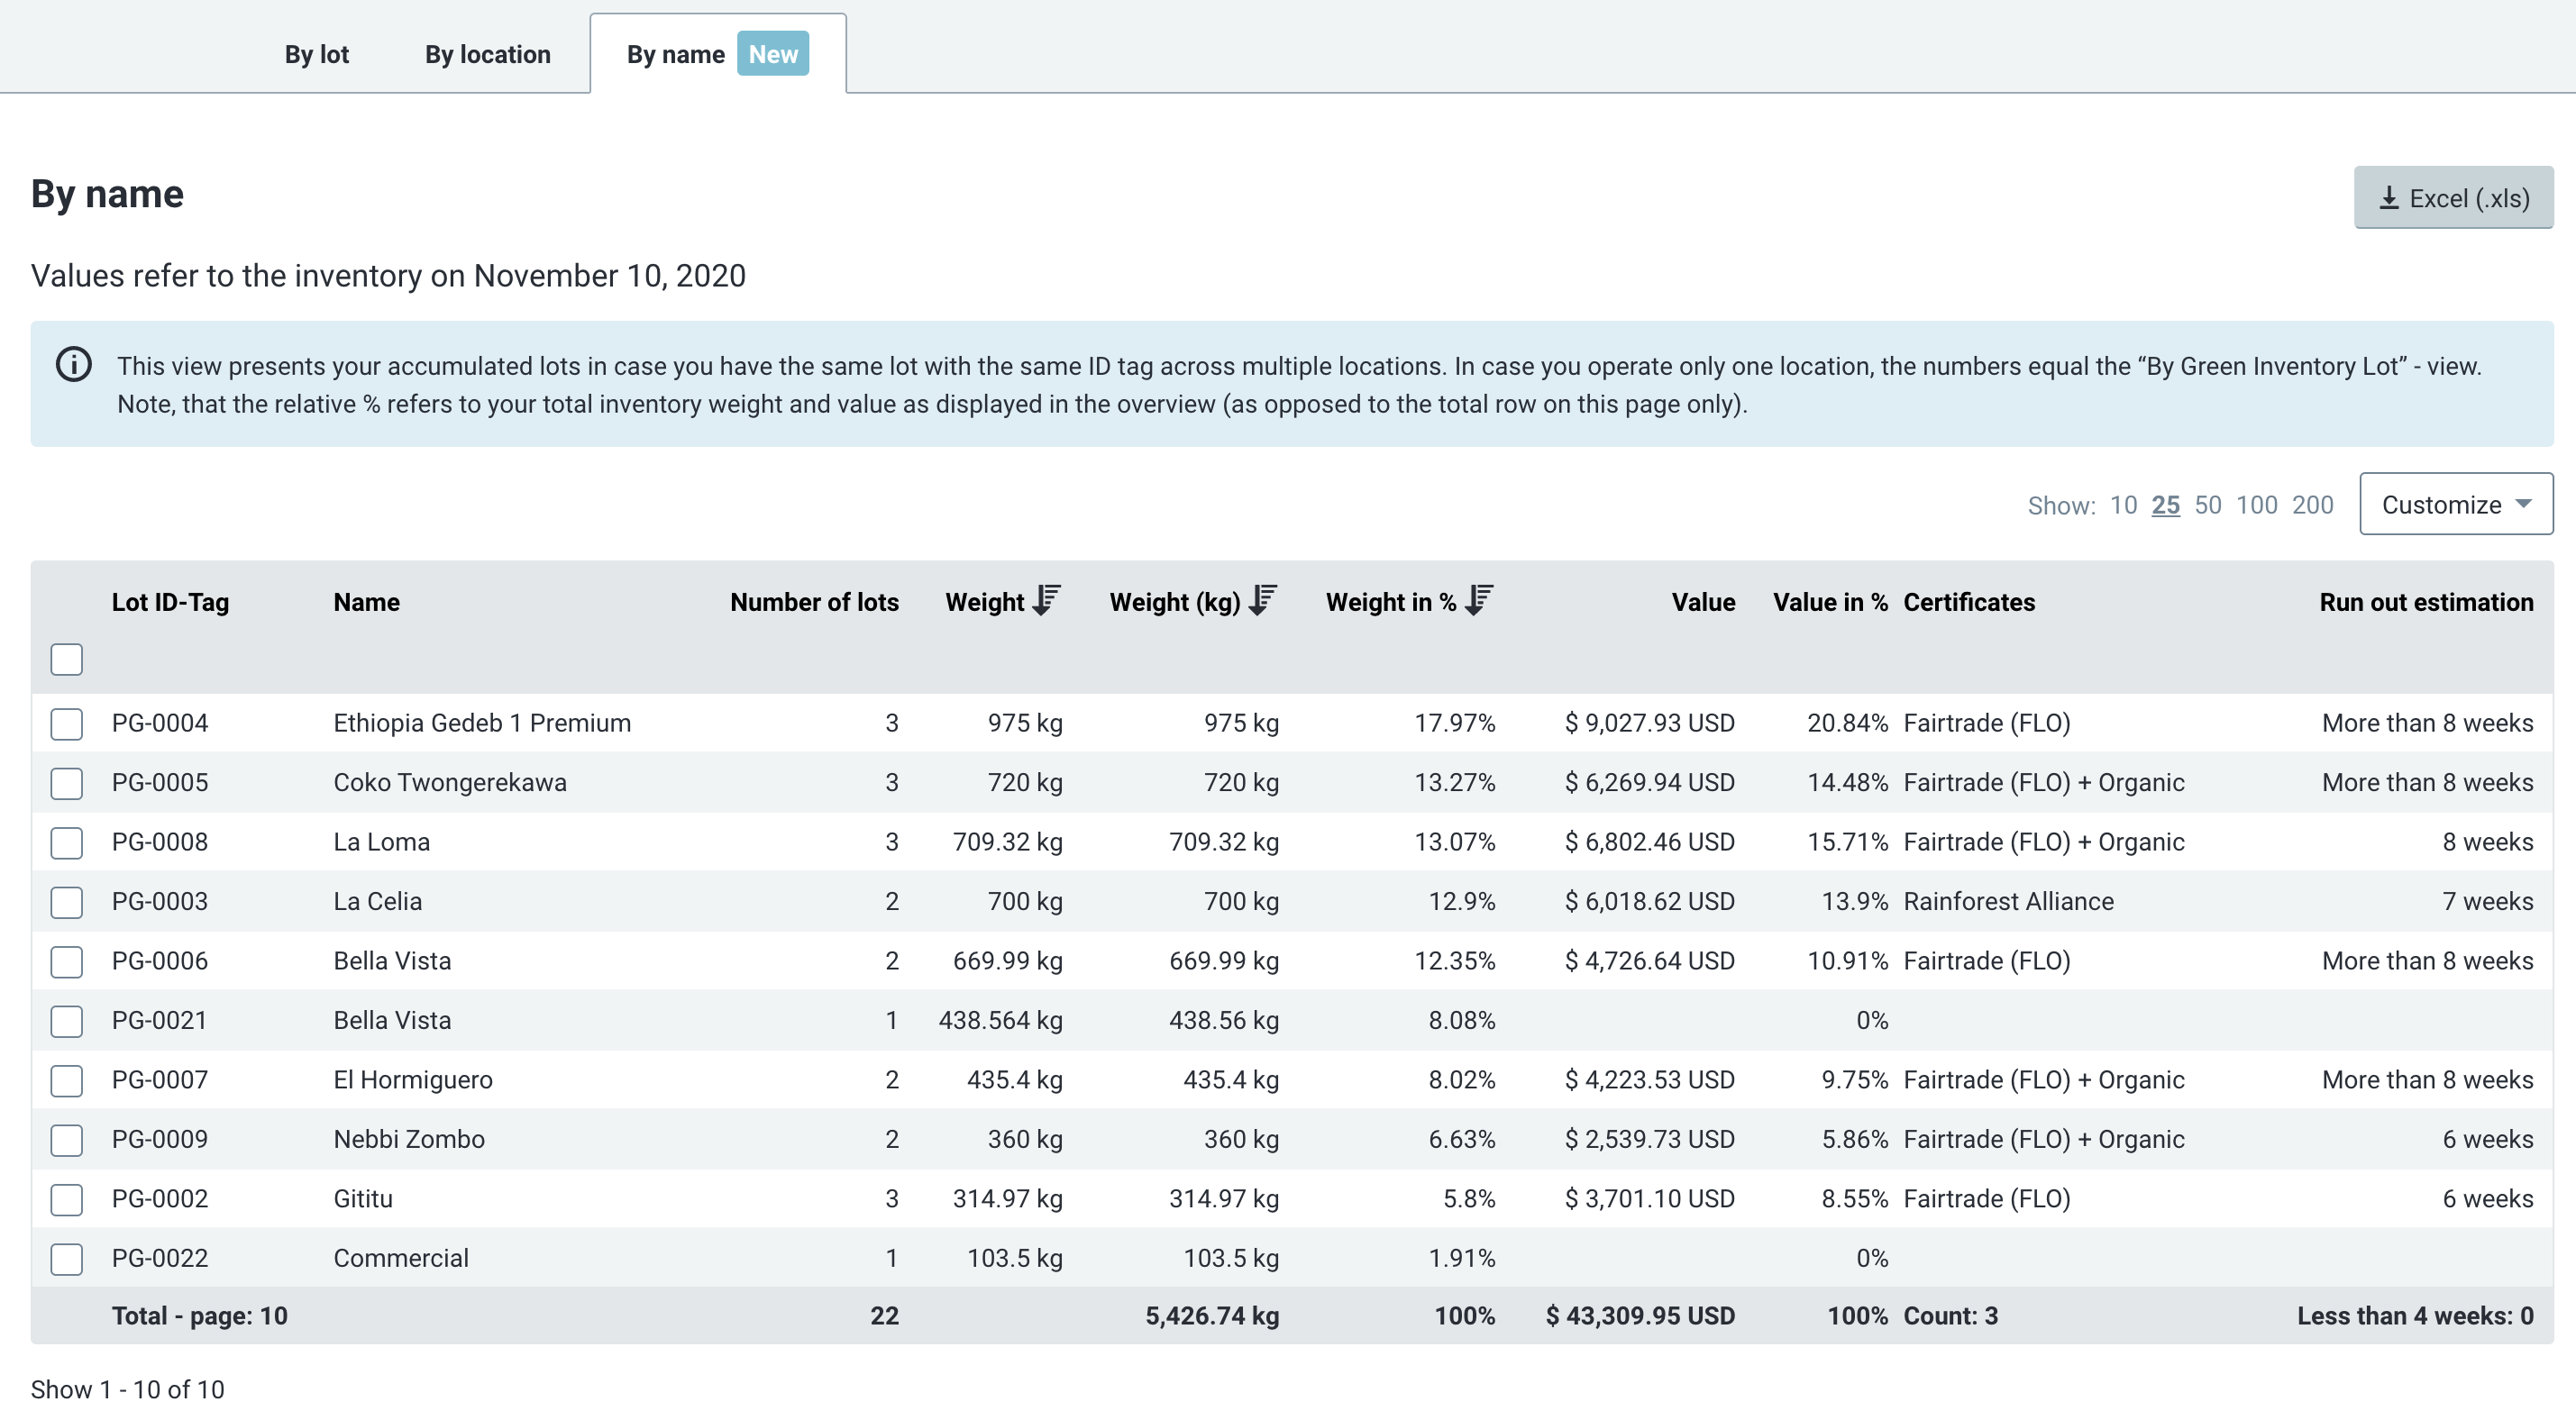Click the Nebbi Zombo name cell
The width and height of the screenshot is (2576, 1420).
pos(409,1139)
